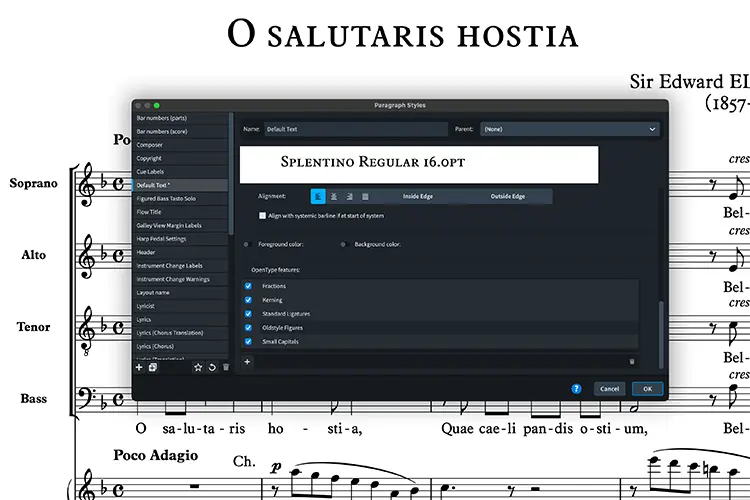750x500 pixels.
Task: Toggle Kerning OpenType feature
Action: [248, 300]
